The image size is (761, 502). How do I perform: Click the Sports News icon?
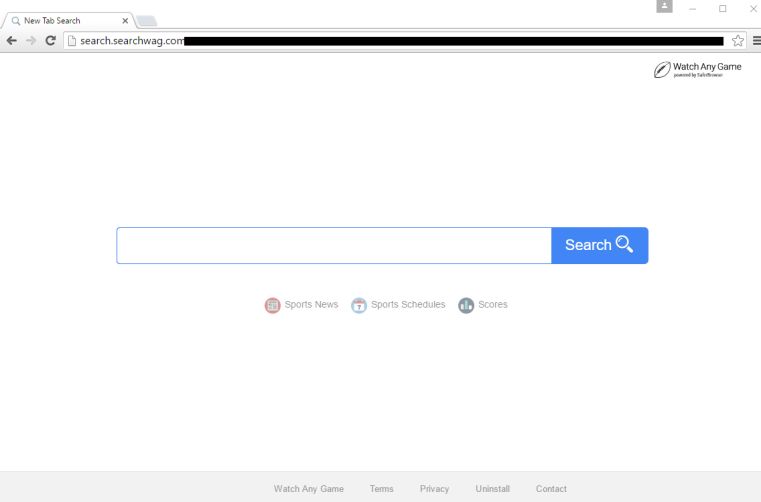tap(272, 305)
